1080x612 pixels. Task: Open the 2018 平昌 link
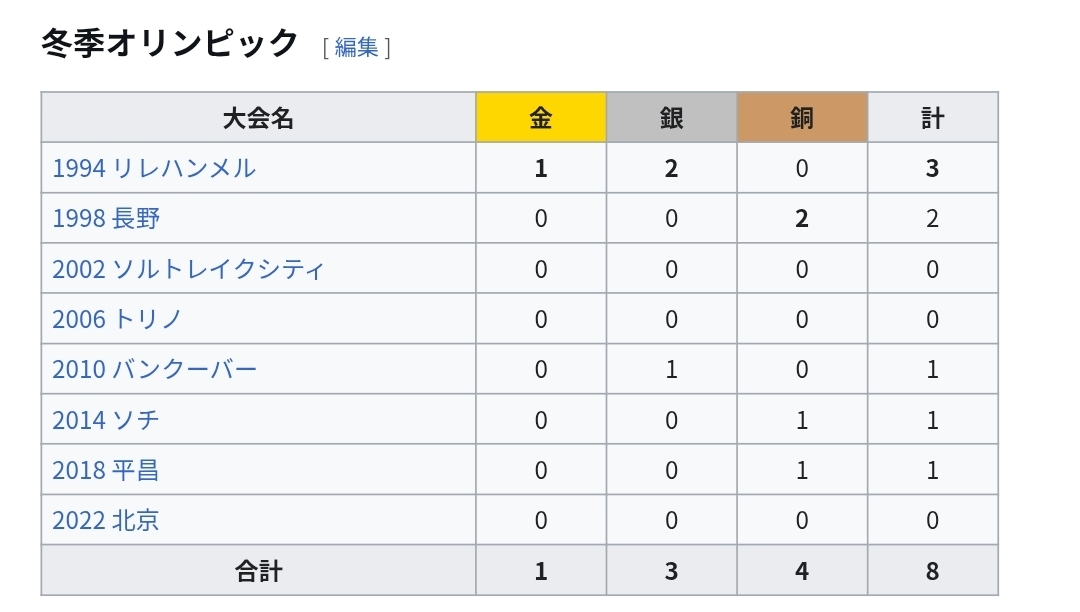coord(106,470)
